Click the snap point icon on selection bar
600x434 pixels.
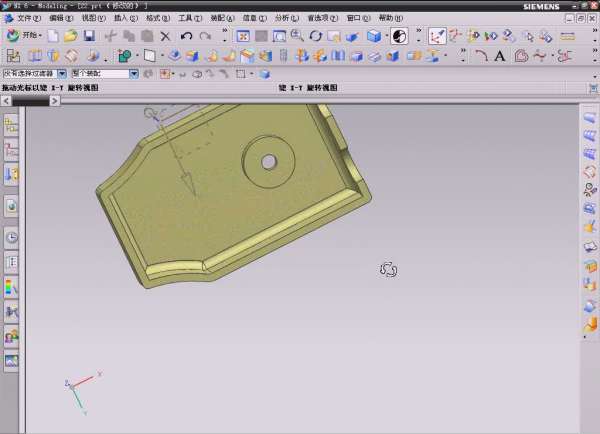(165, 74)
